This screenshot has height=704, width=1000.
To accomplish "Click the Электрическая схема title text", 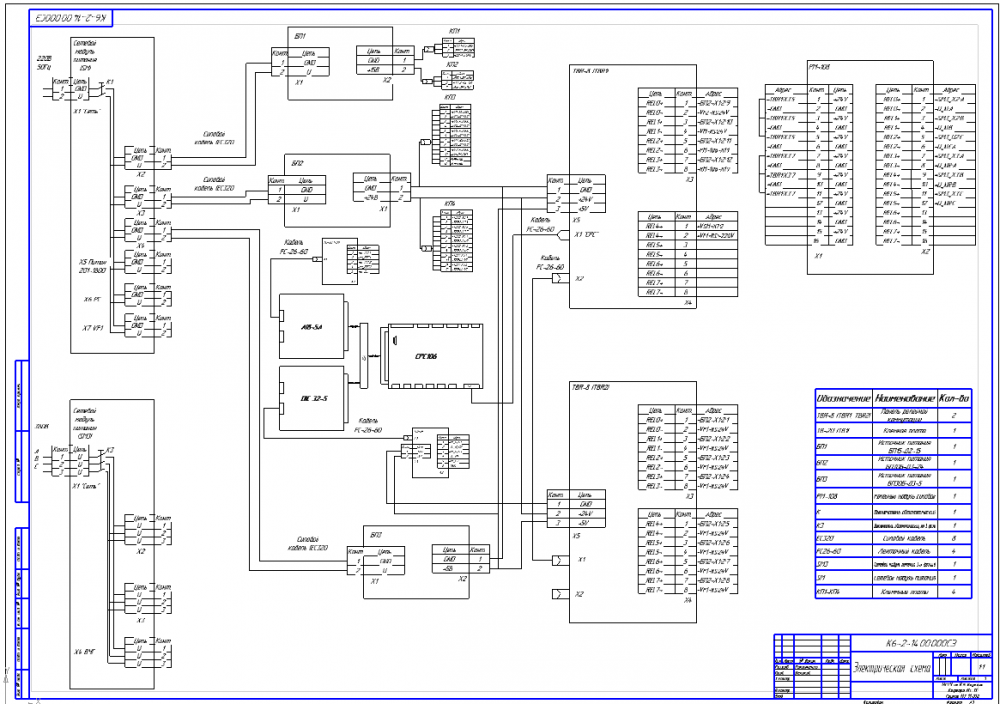I will 890,667.
